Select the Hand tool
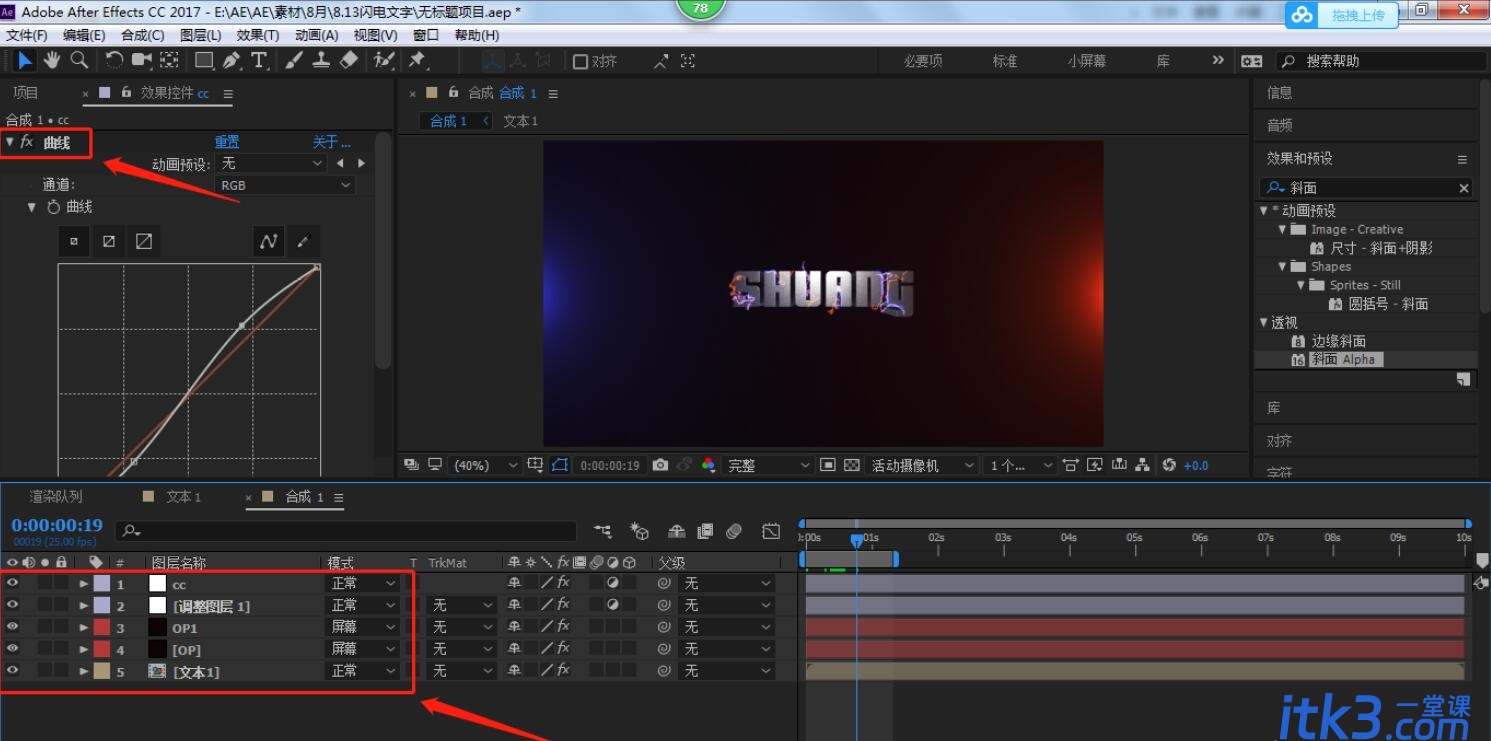The image size is (1491, 741). (x=52, y=61)
